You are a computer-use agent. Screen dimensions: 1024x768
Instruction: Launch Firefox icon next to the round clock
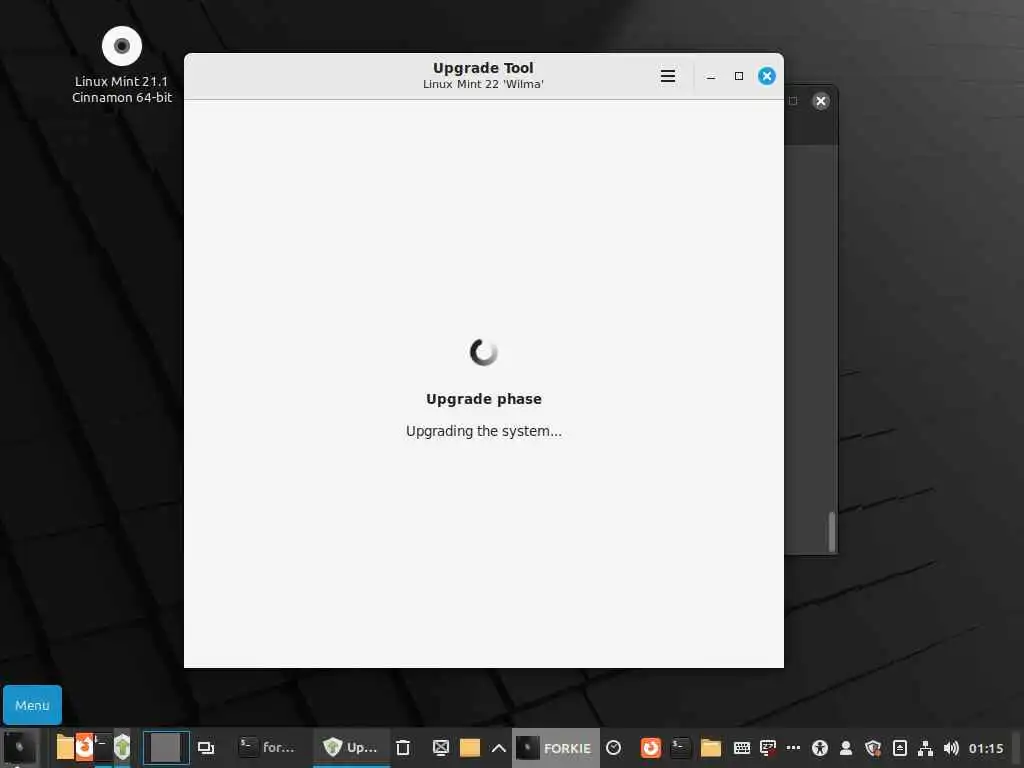[650, 747]
